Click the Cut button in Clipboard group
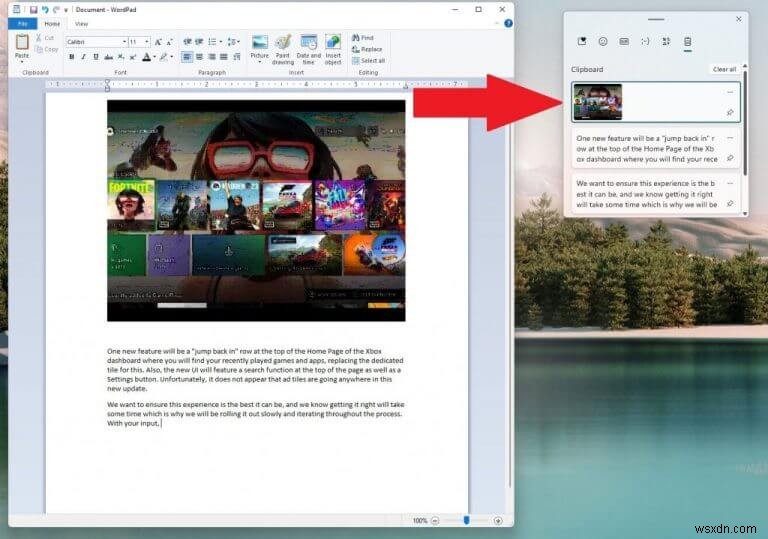 (x=45, y=38)
